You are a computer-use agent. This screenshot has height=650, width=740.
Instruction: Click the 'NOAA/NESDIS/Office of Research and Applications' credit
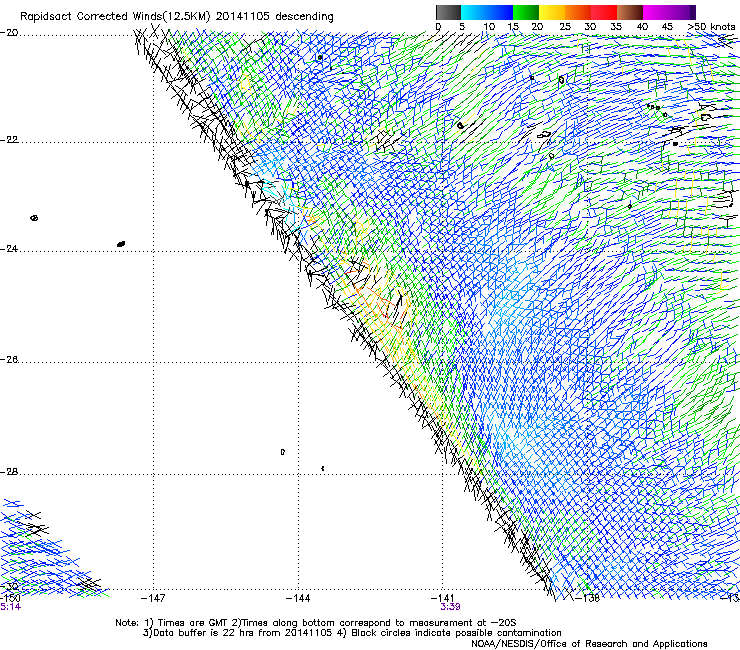tap(589, 644)
